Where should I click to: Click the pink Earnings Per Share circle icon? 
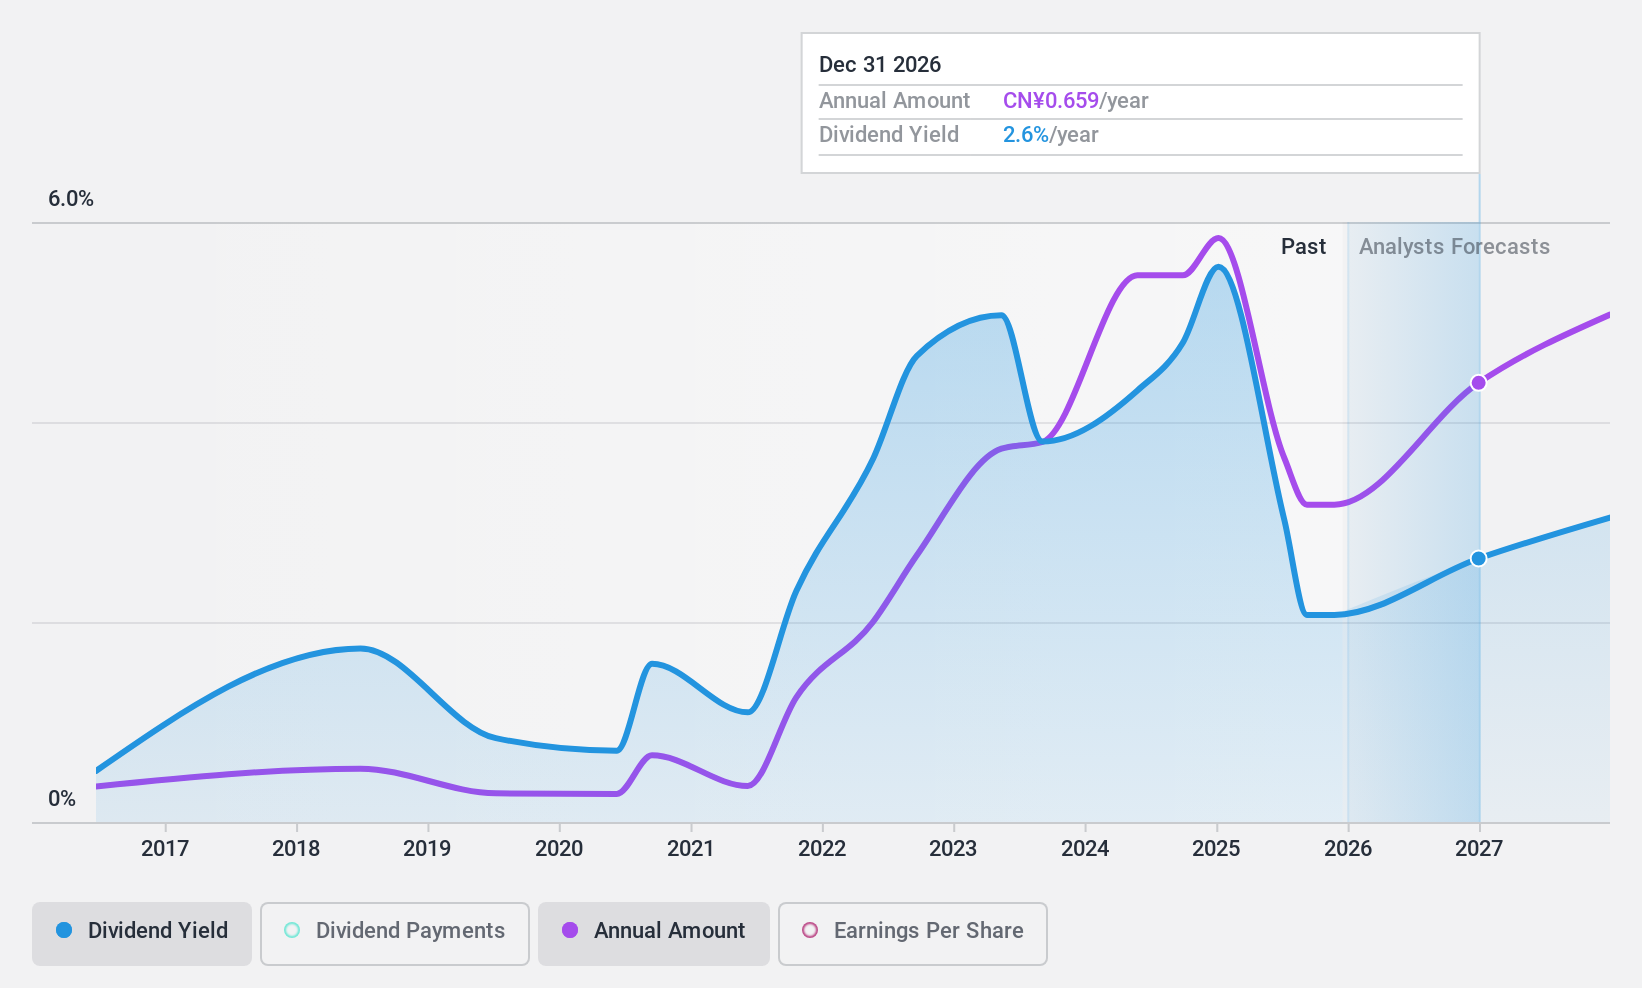[x=809, y=931]
